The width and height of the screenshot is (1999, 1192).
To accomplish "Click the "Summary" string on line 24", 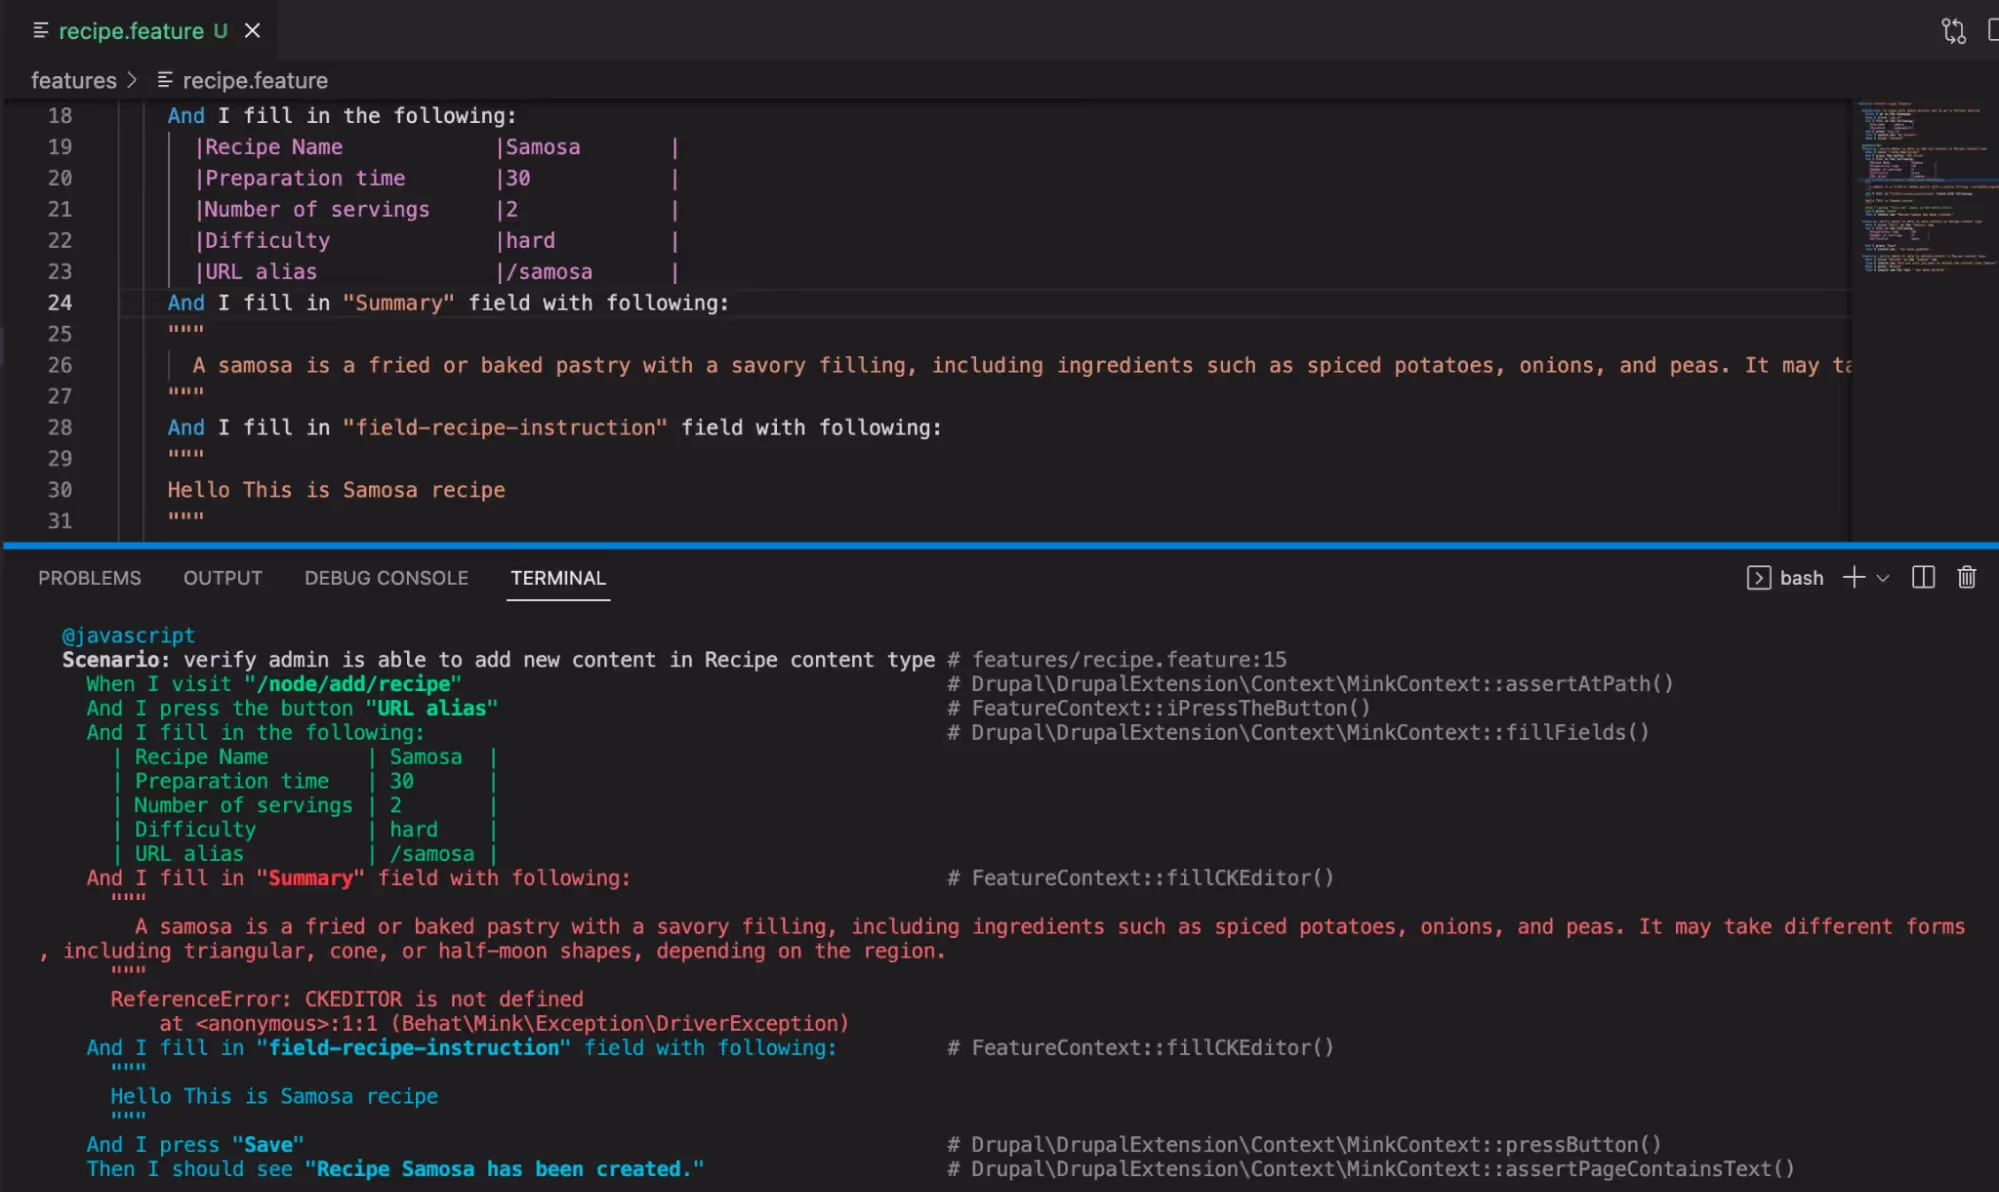I will pyautogui.click(x=399, y=303).
